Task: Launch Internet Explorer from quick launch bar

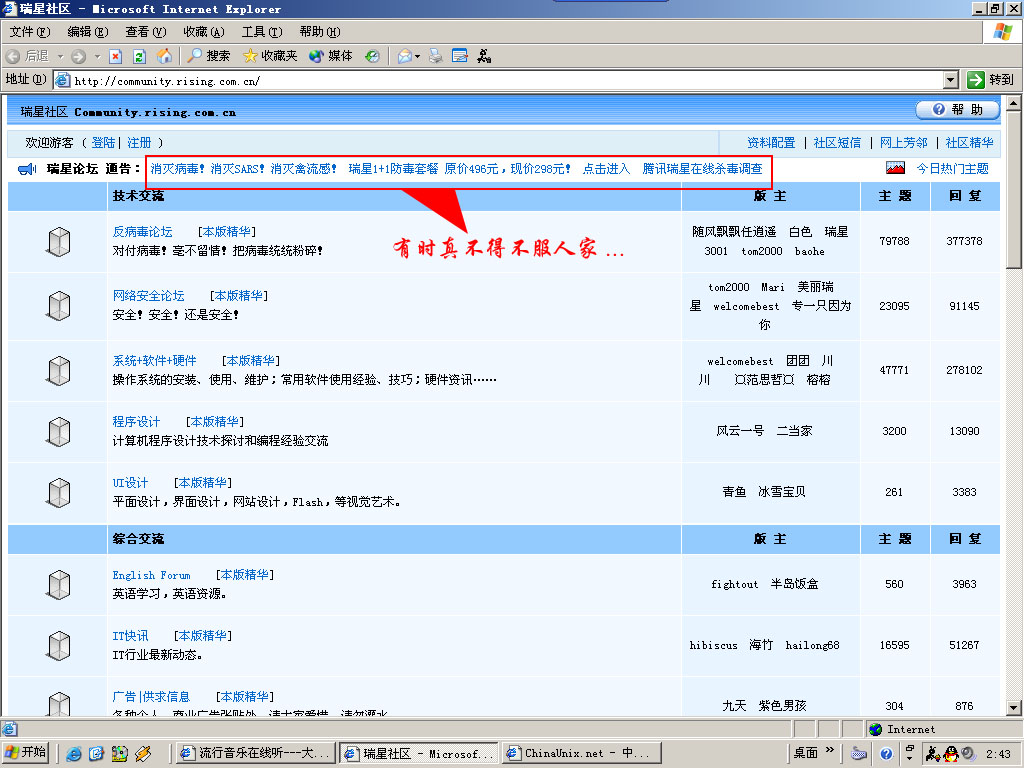Action: 74,754
